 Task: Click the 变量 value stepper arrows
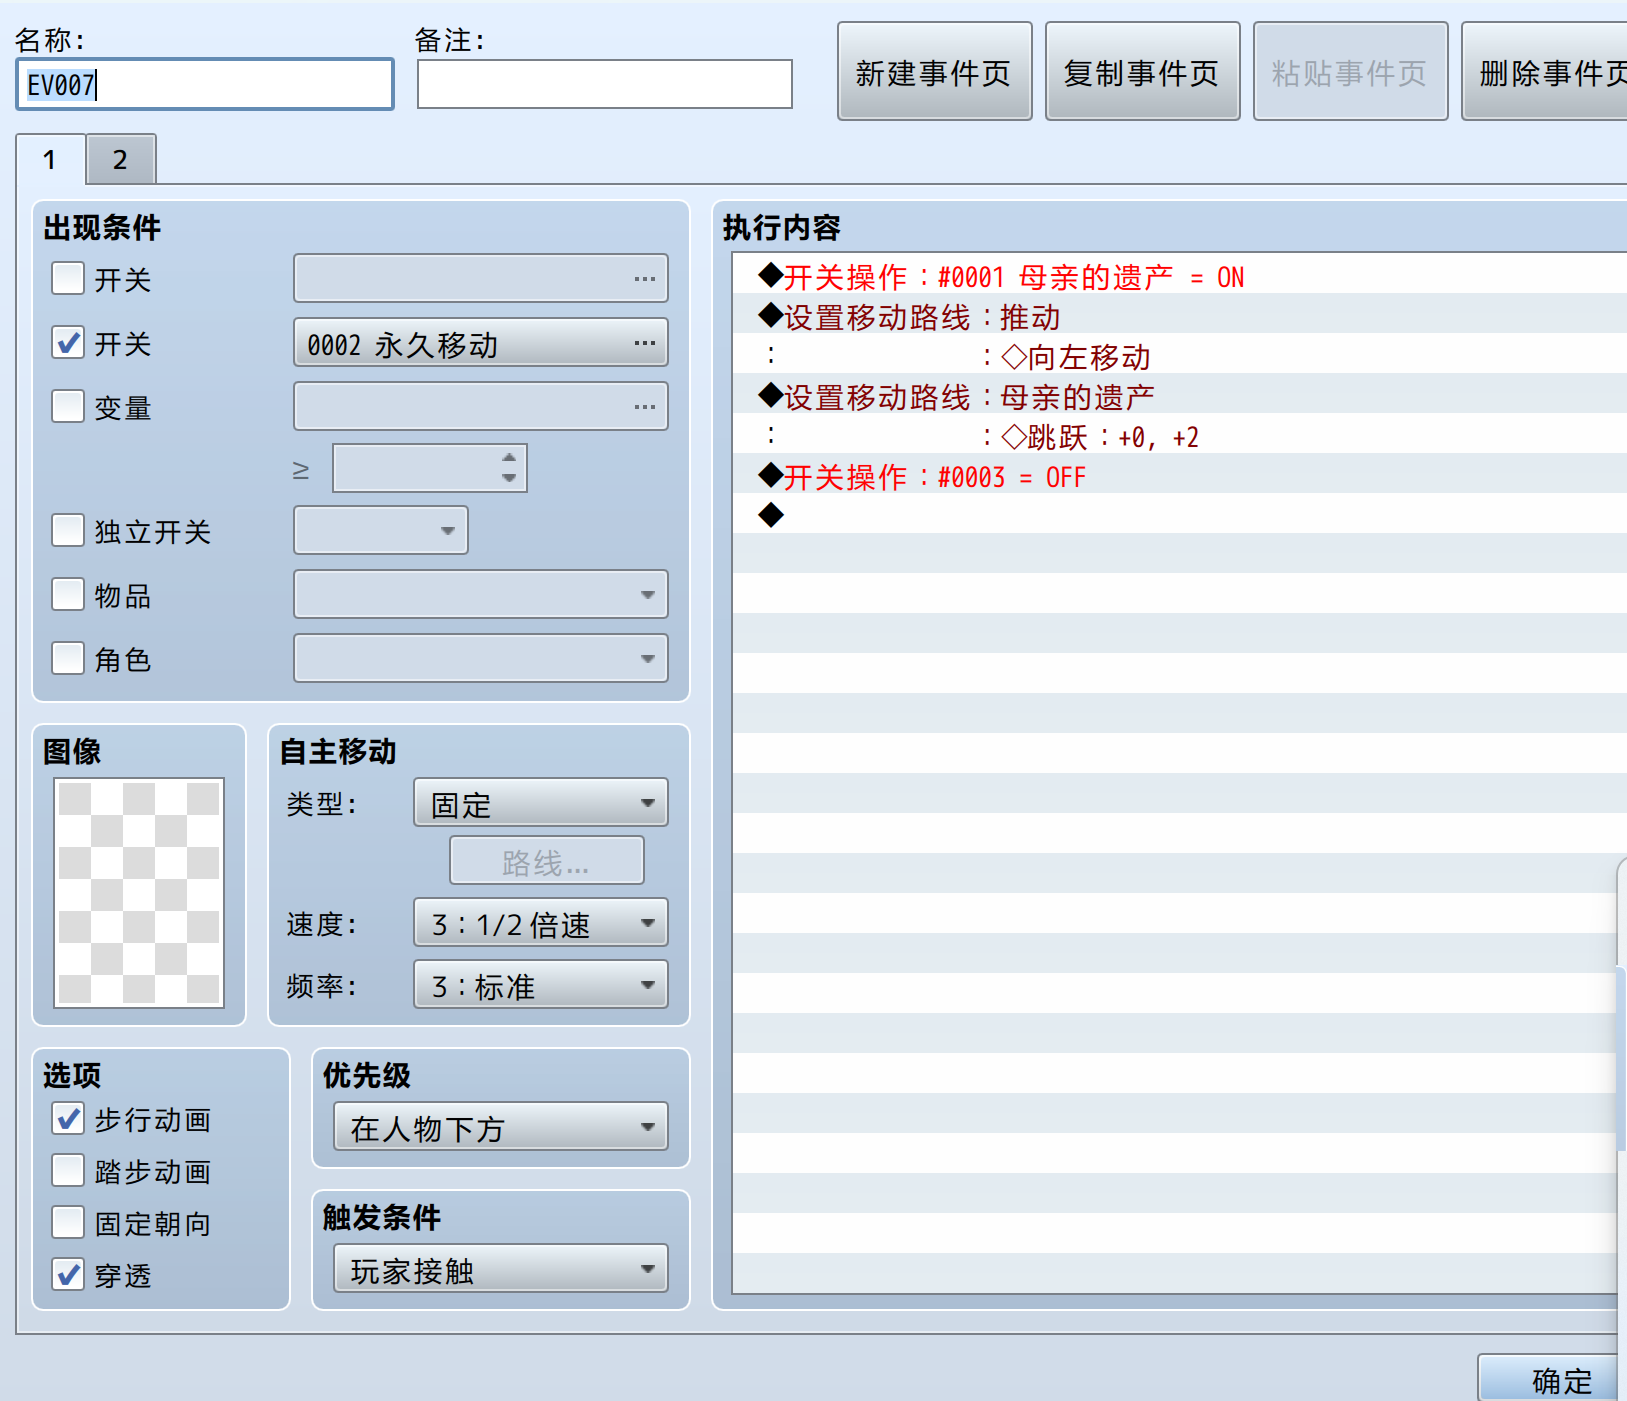[509, 468]
